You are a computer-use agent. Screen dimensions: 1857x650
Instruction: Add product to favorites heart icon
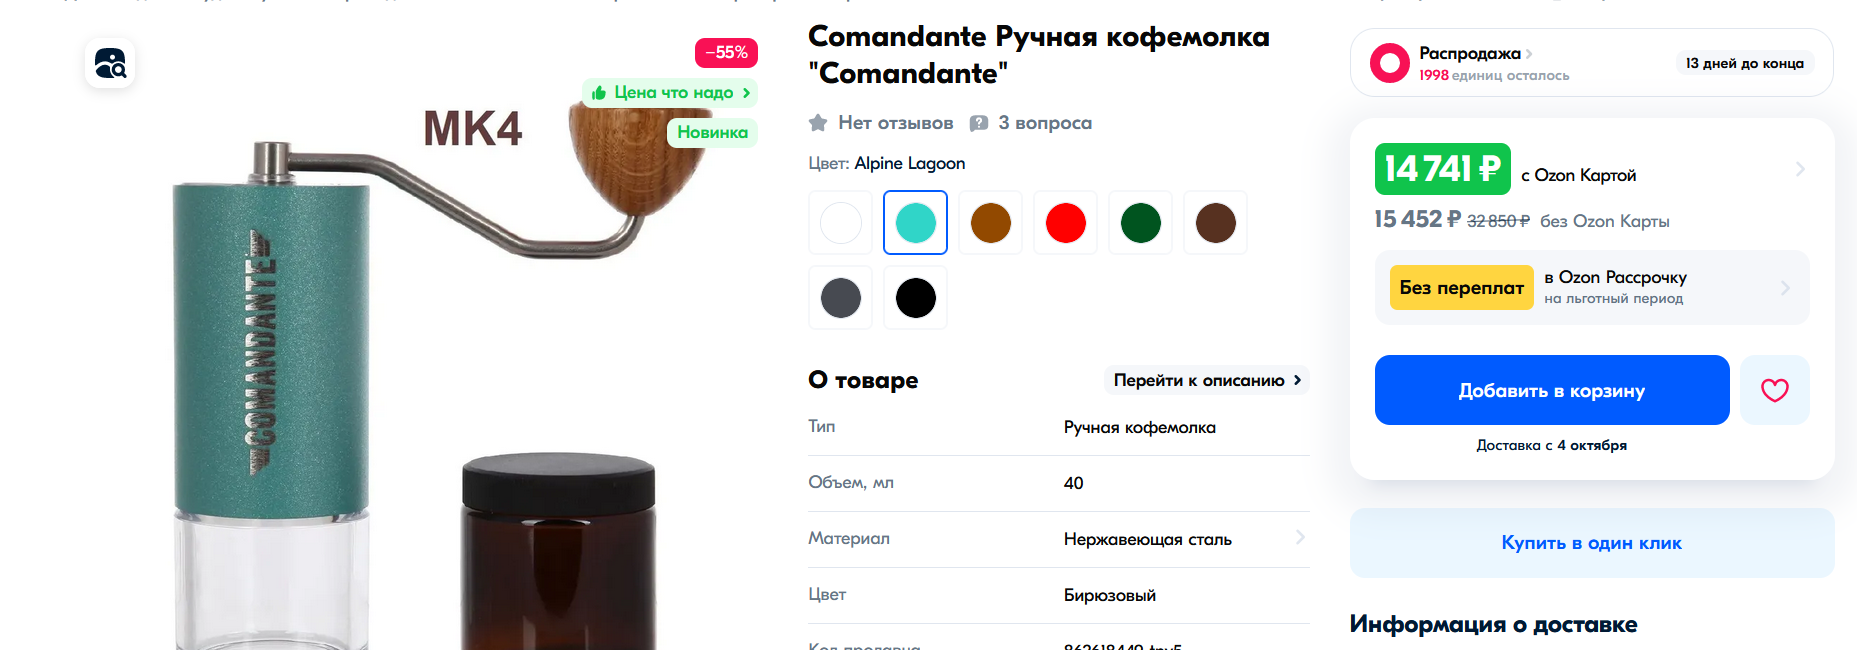coord(1774,390)
